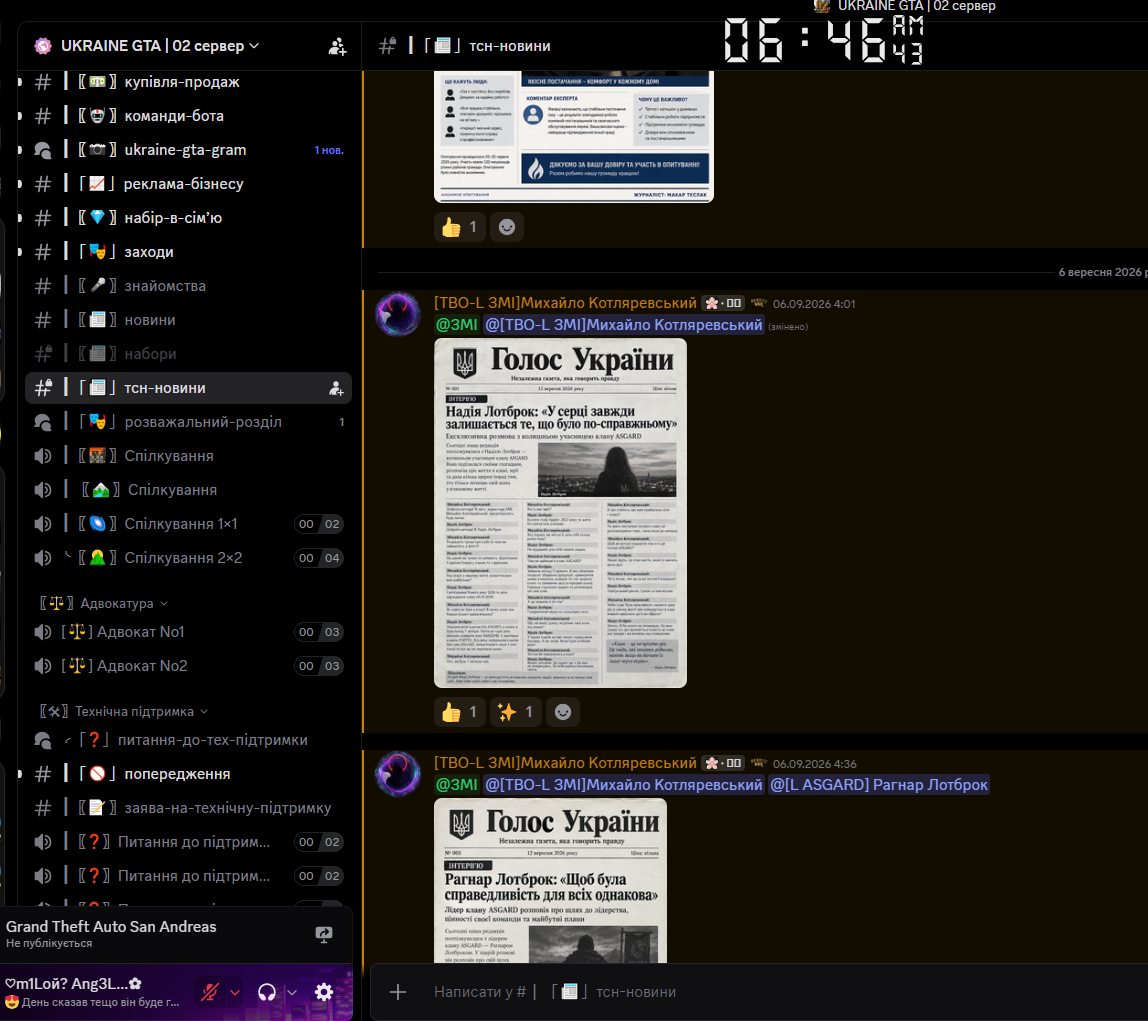Open the UKRAINE GTA server dropdown menu

pyautogui.click(x=160, y=46)
